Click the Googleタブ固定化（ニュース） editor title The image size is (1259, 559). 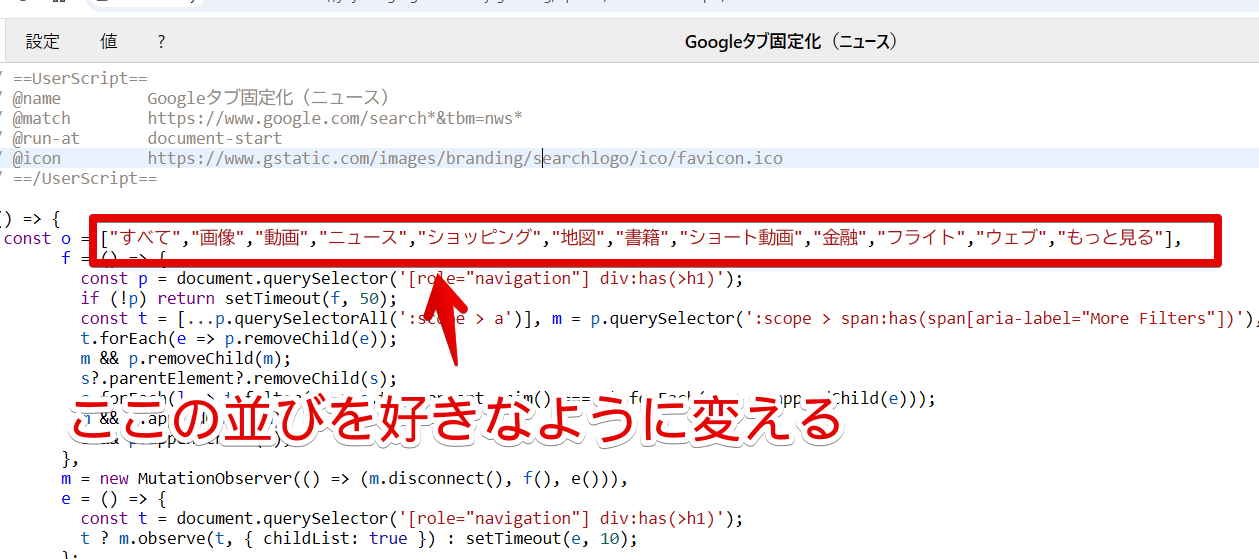point(791,42)
